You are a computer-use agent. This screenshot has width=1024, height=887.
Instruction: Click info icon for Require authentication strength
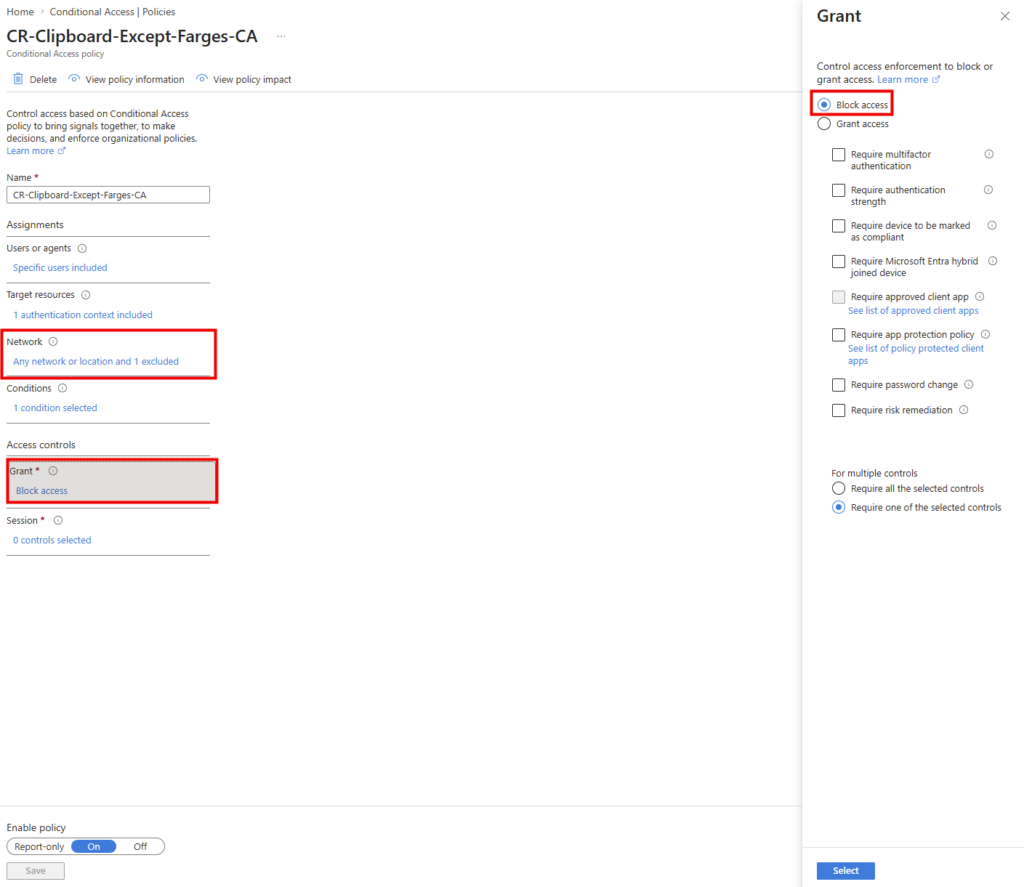click(988, 189)
